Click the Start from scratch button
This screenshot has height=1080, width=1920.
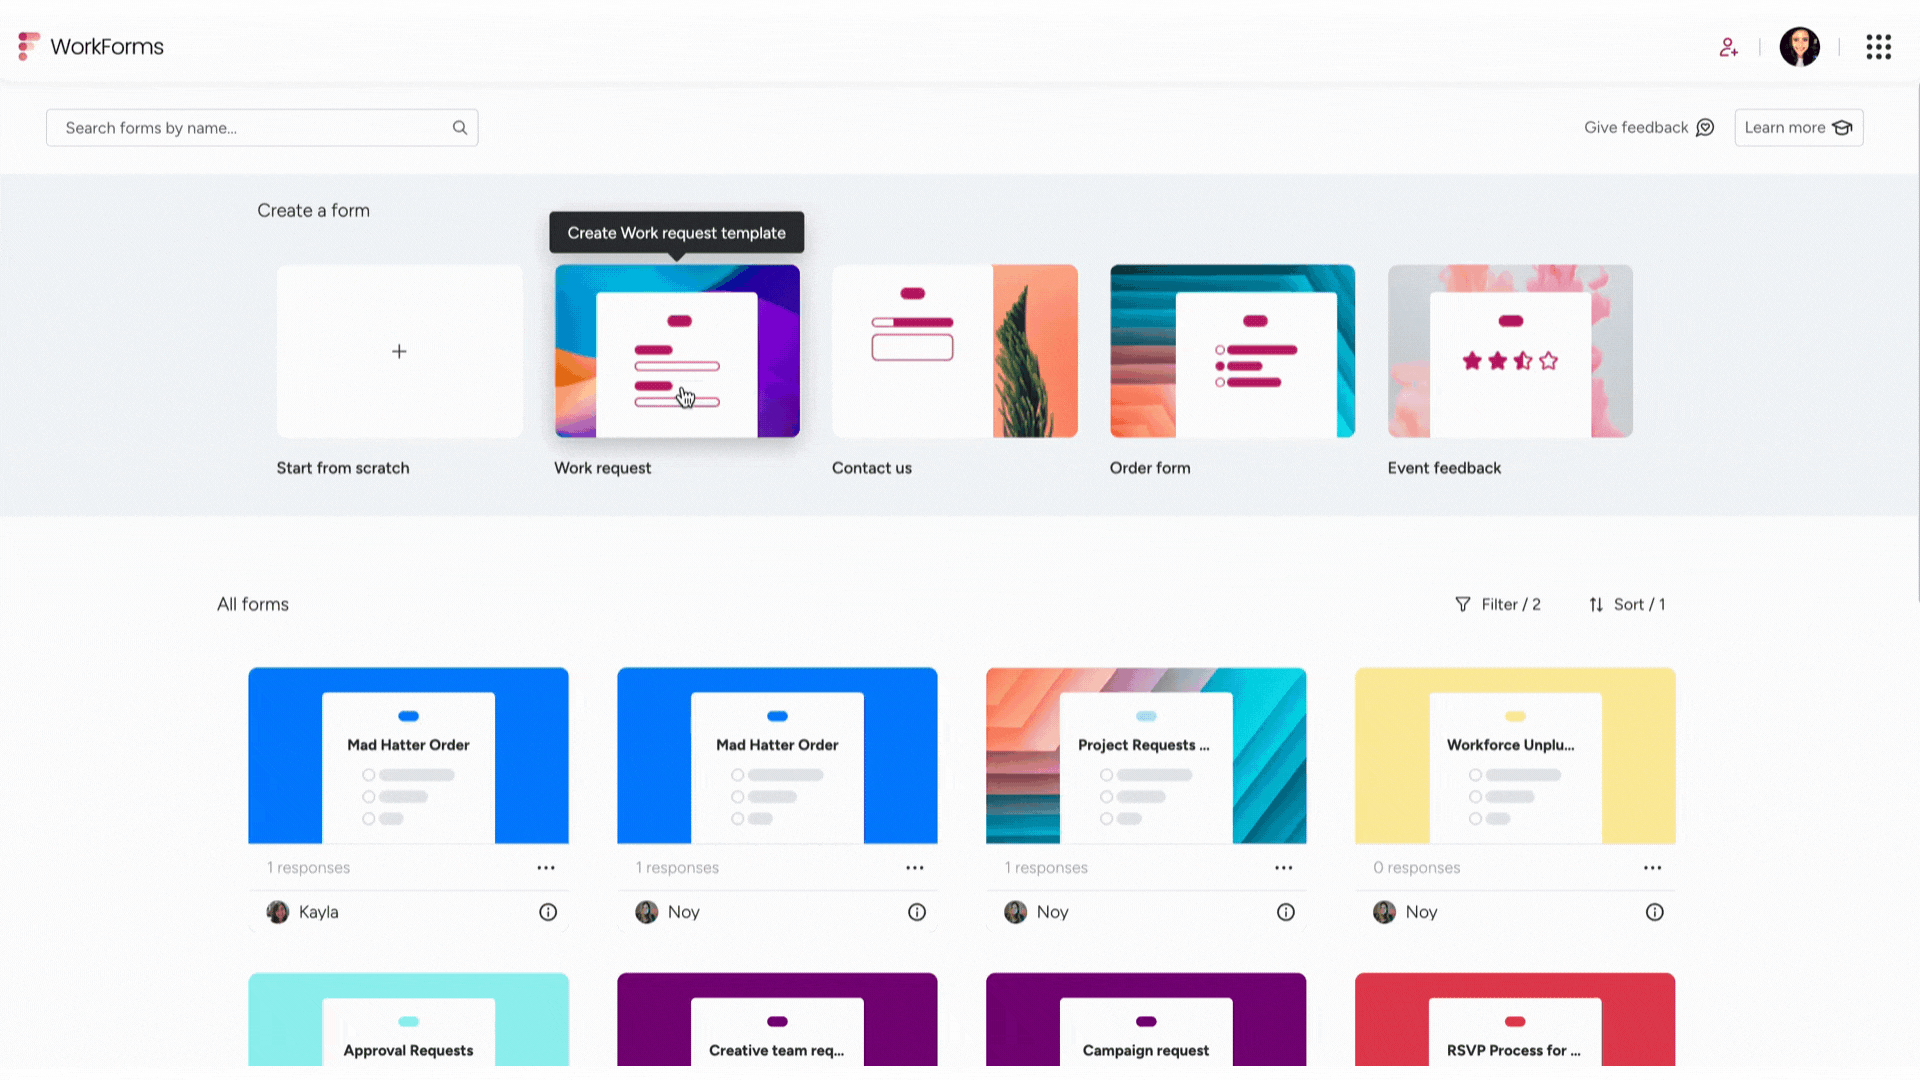tap(398, 351)
